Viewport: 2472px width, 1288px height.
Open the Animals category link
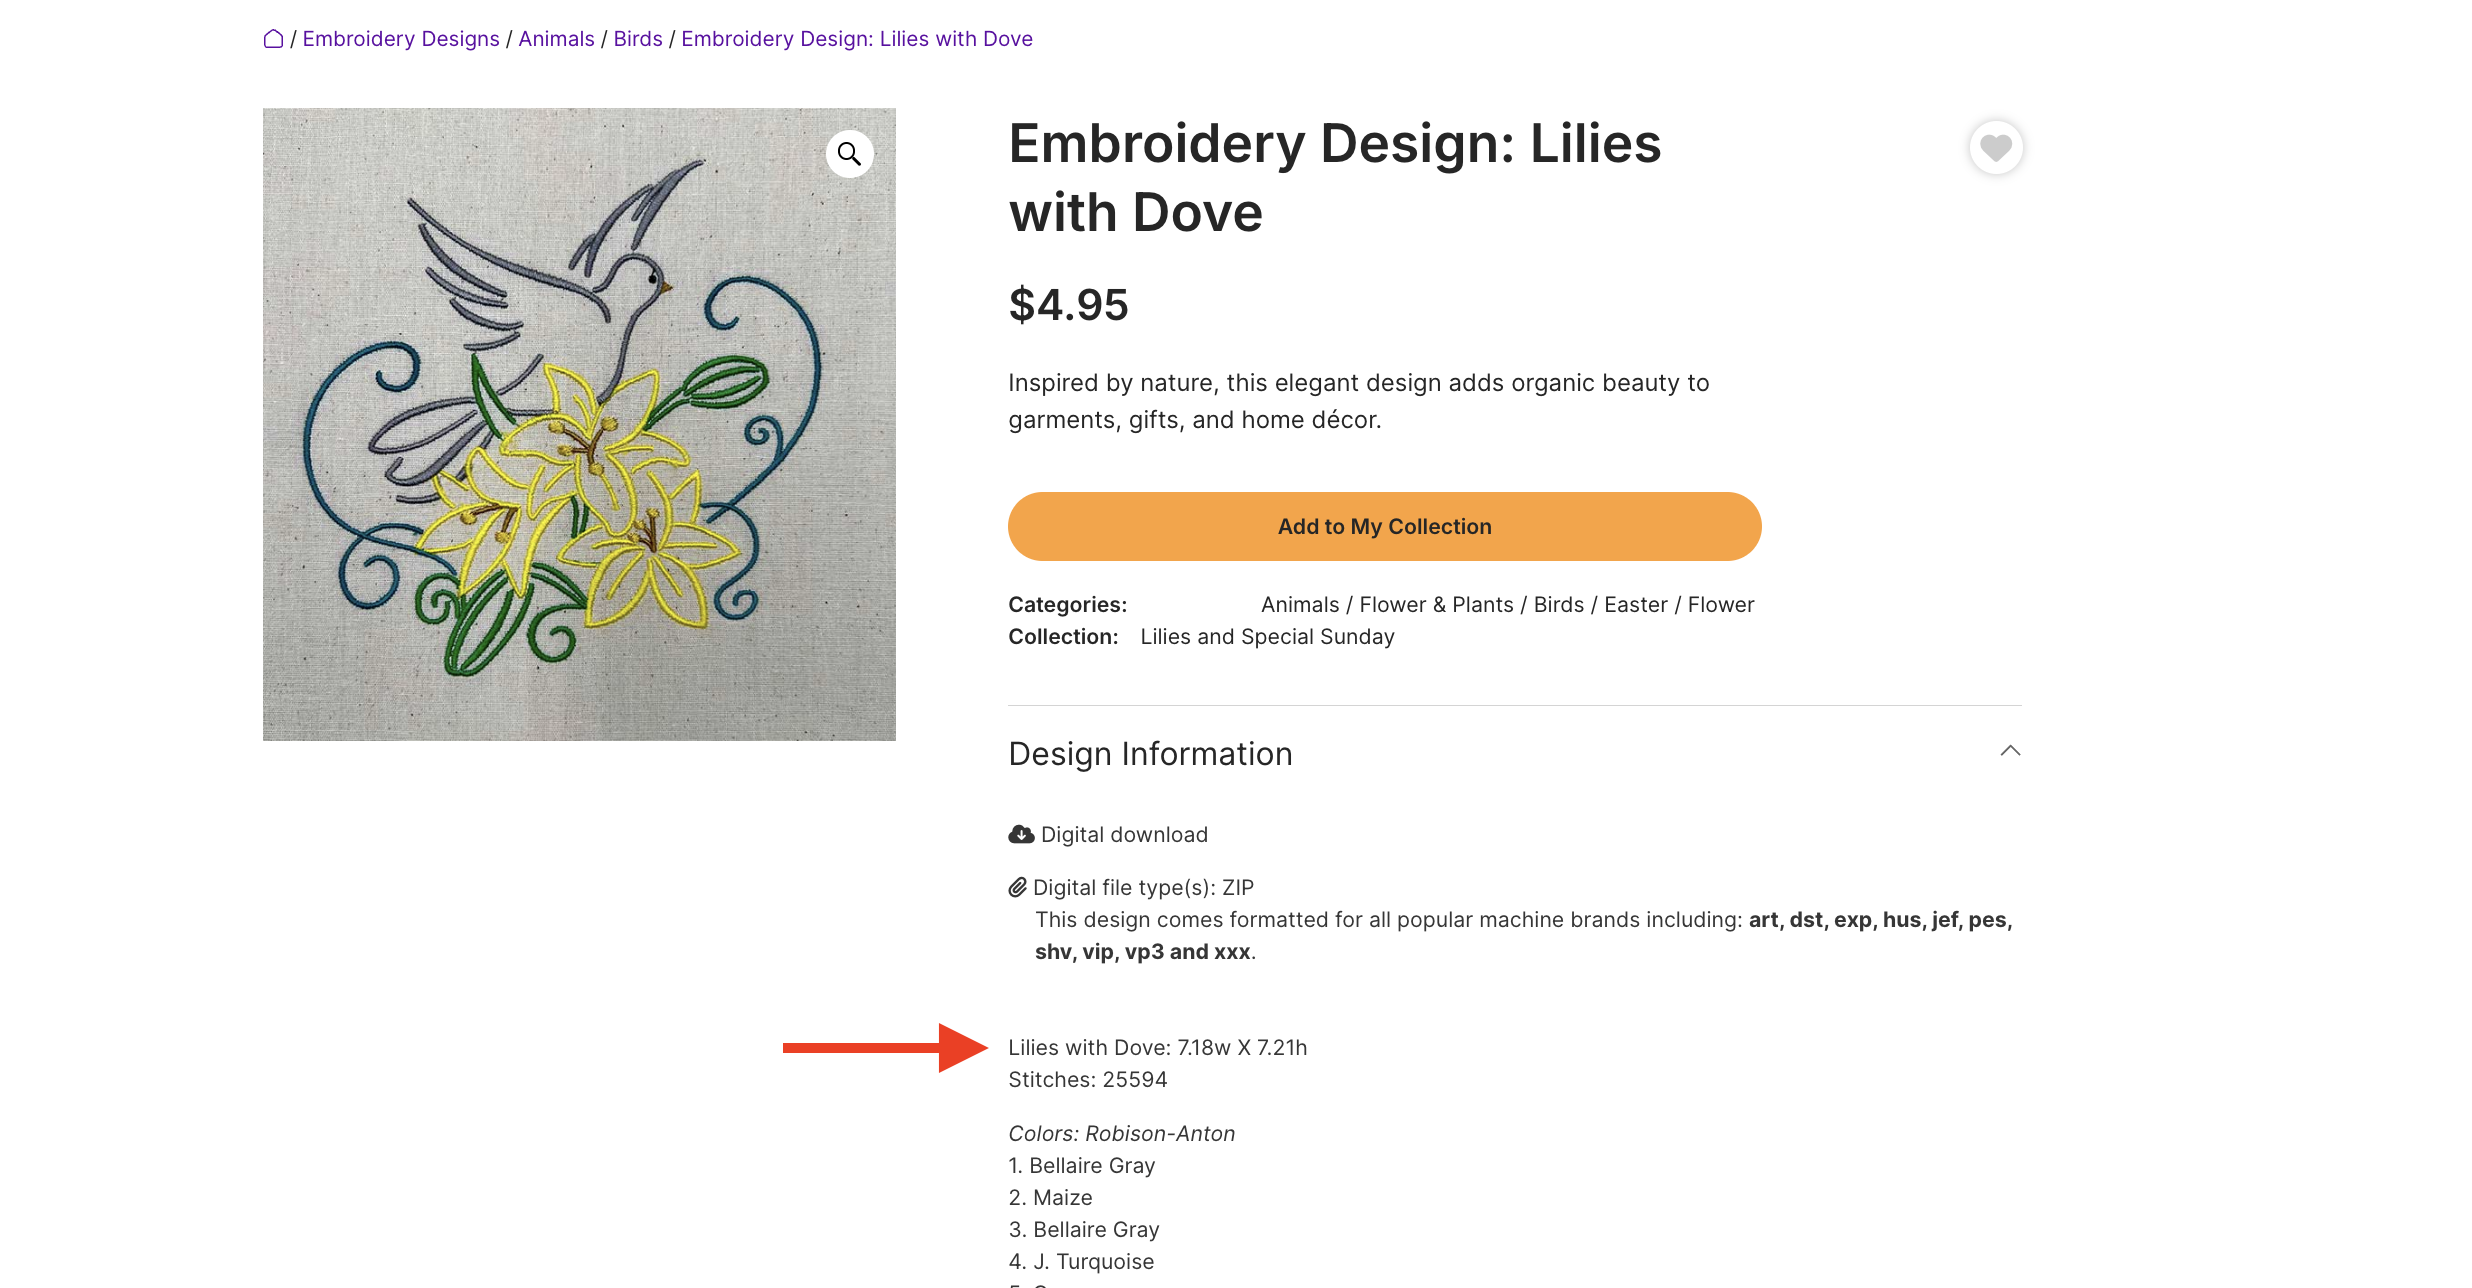click(1300, 605)
